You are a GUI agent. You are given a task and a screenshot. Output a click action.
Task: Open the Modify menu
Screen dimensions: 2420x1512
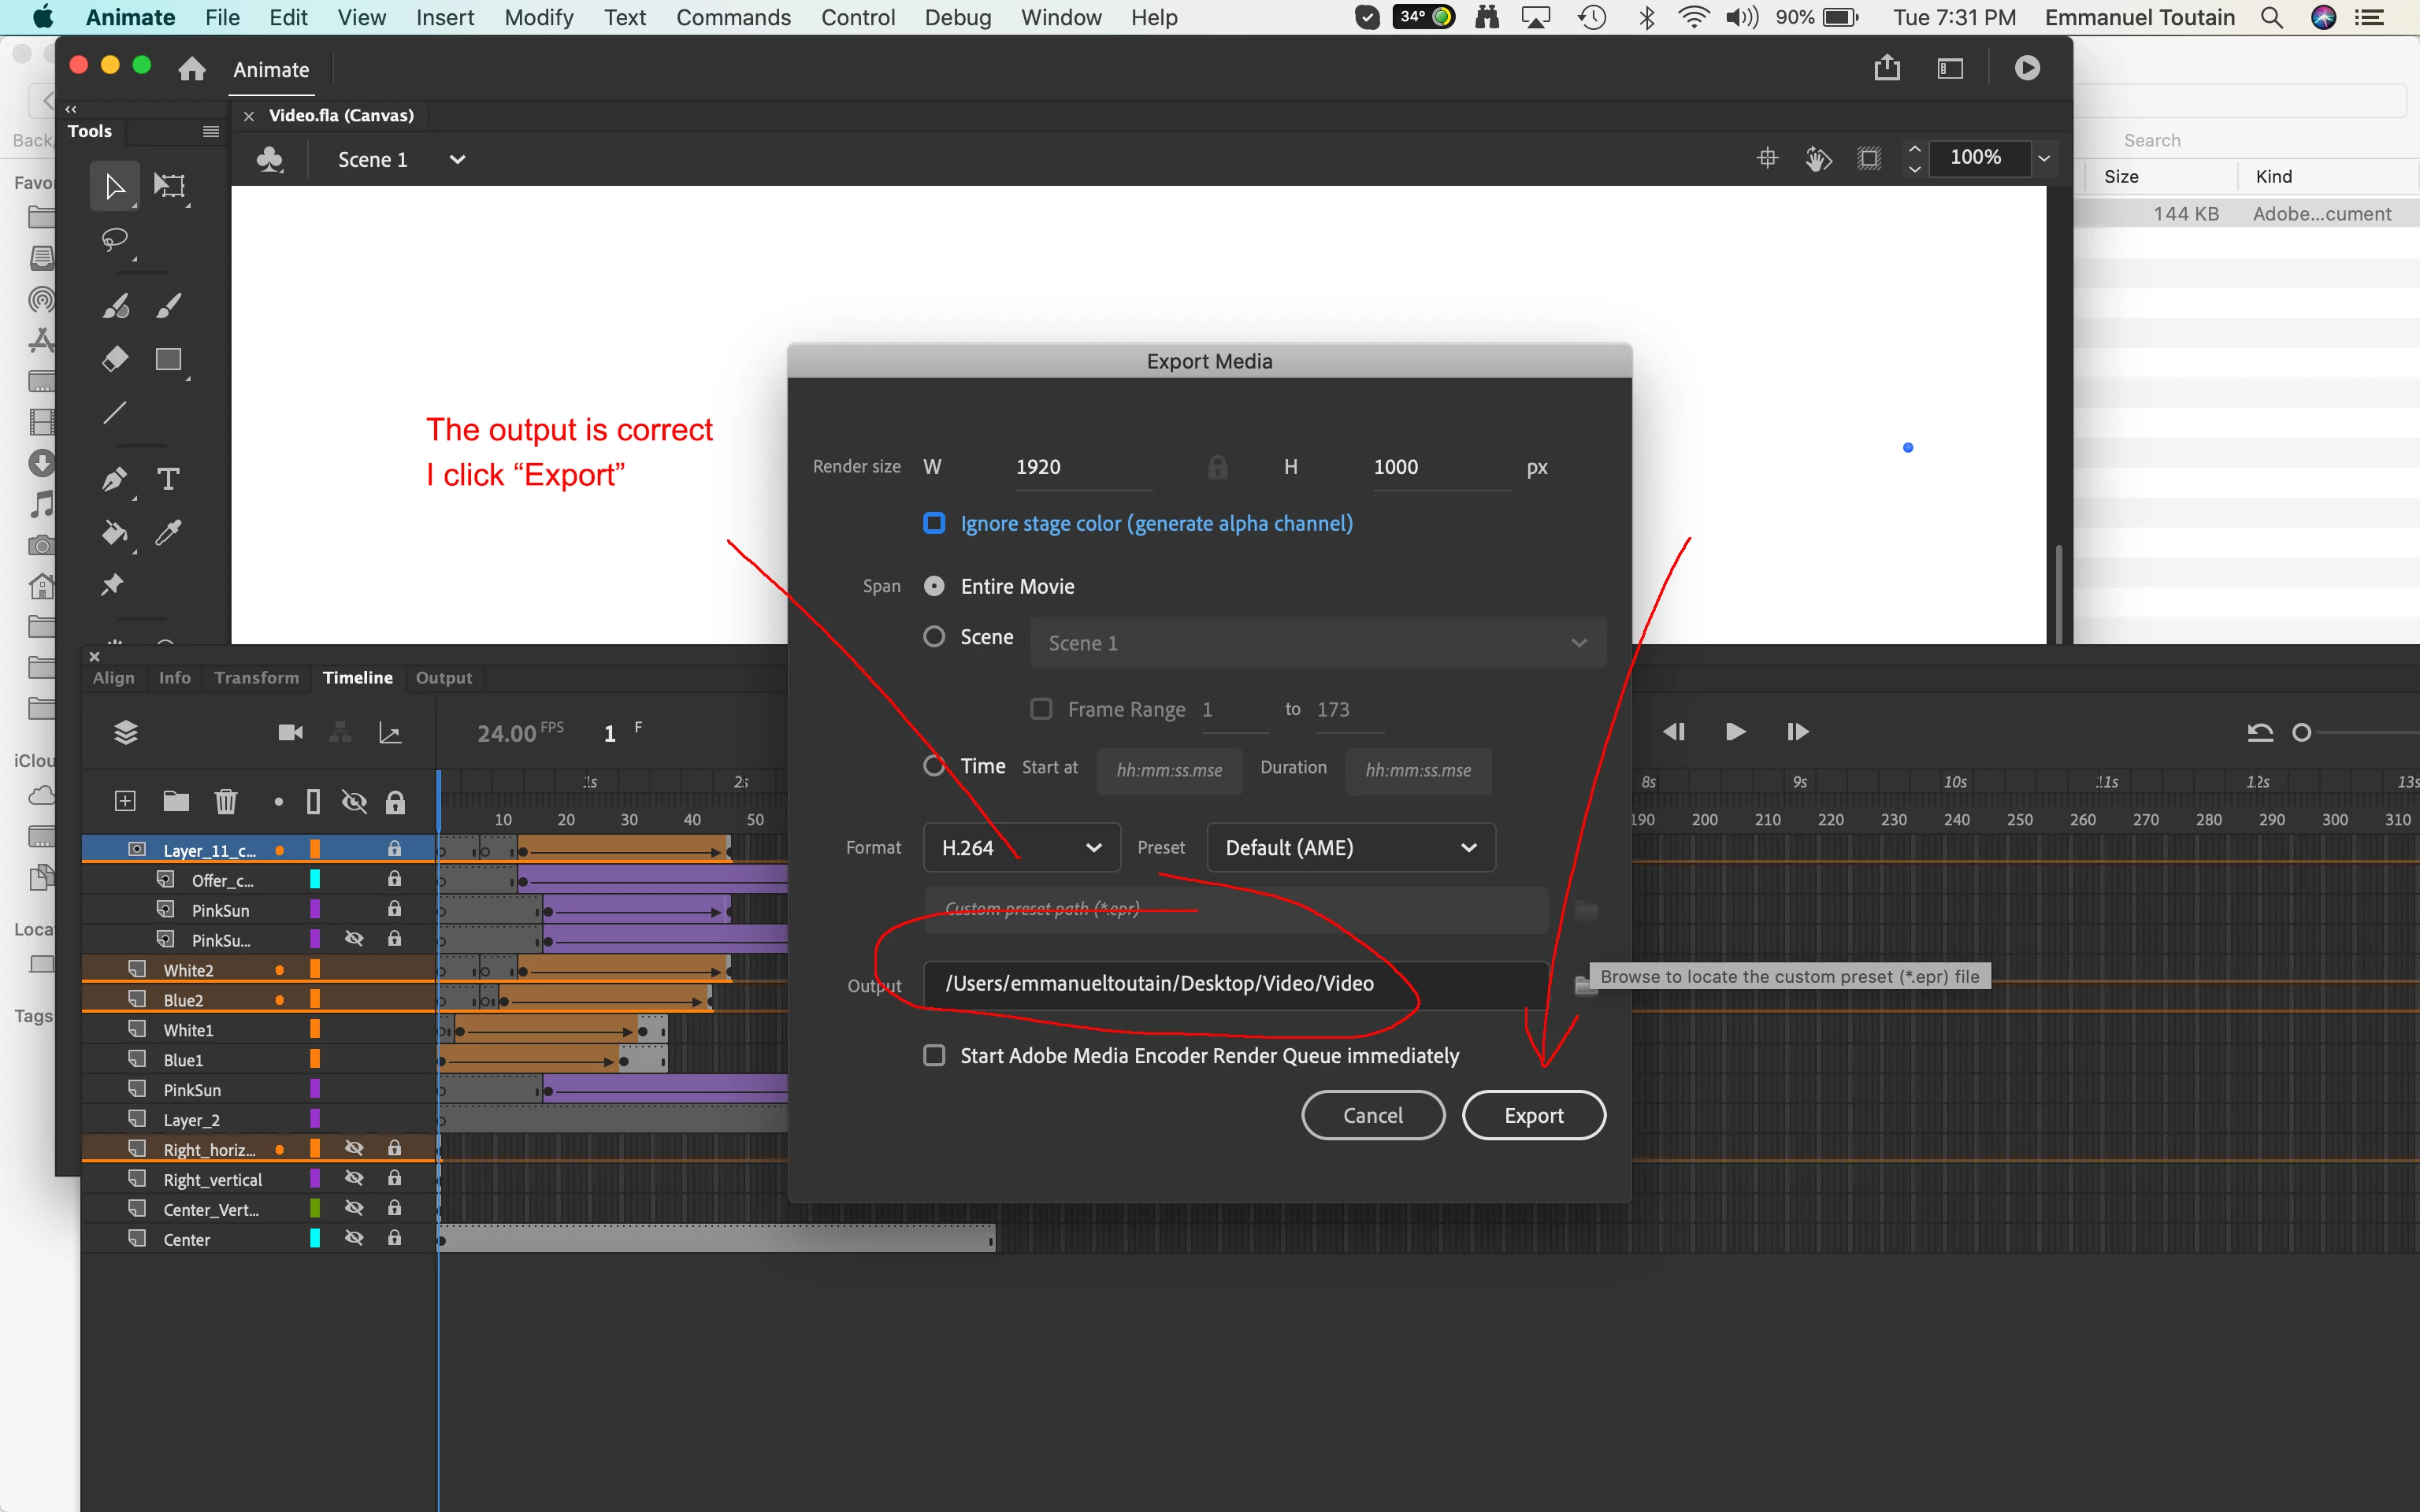(x=538, y=18)
